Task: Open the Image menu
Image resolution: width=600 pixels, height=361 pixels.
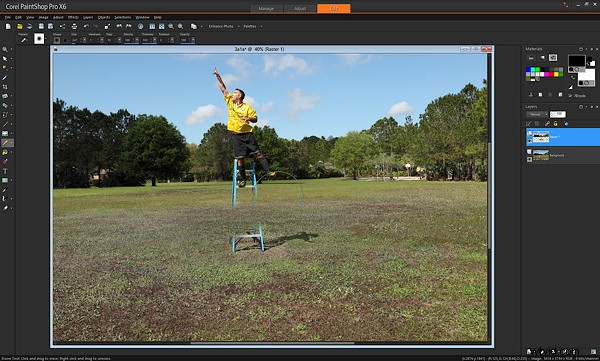Action: tap(43, 17)
